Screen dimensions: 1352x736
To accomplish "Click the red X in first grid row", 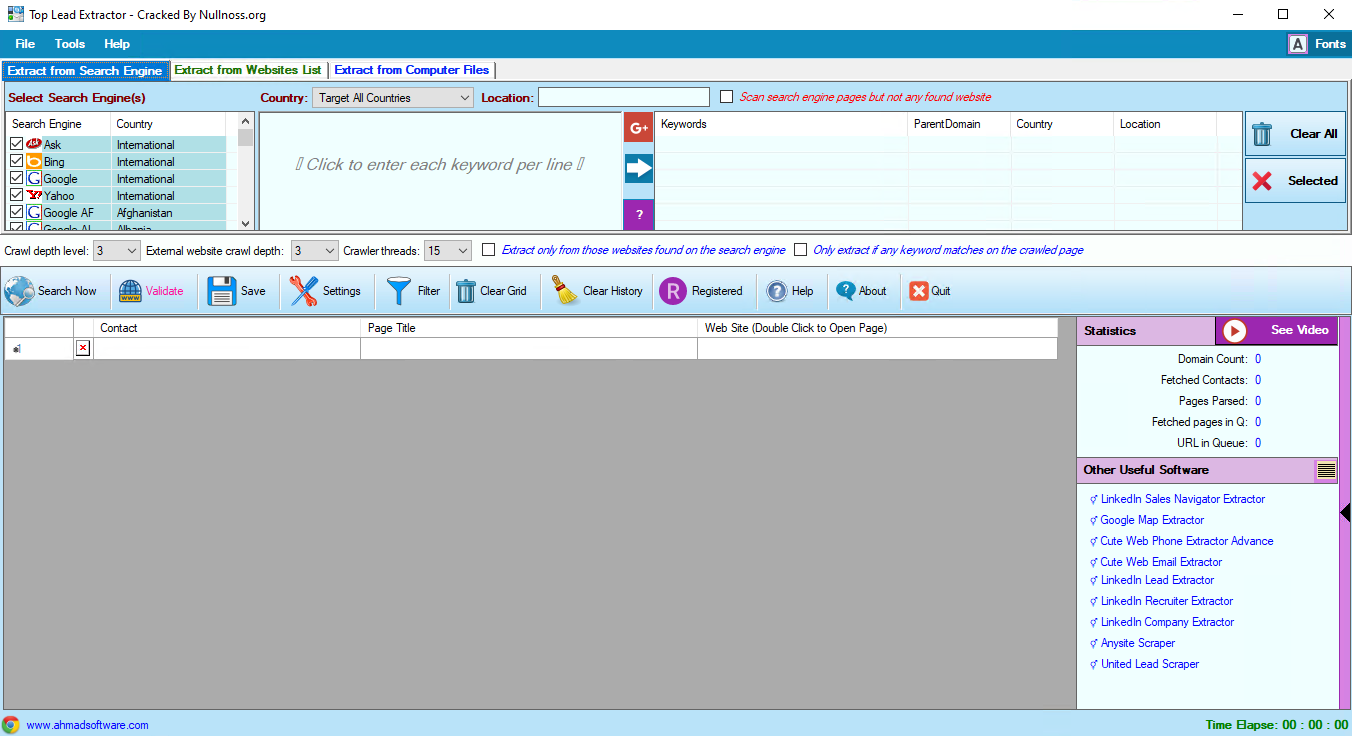I will [x=83, y=348].
